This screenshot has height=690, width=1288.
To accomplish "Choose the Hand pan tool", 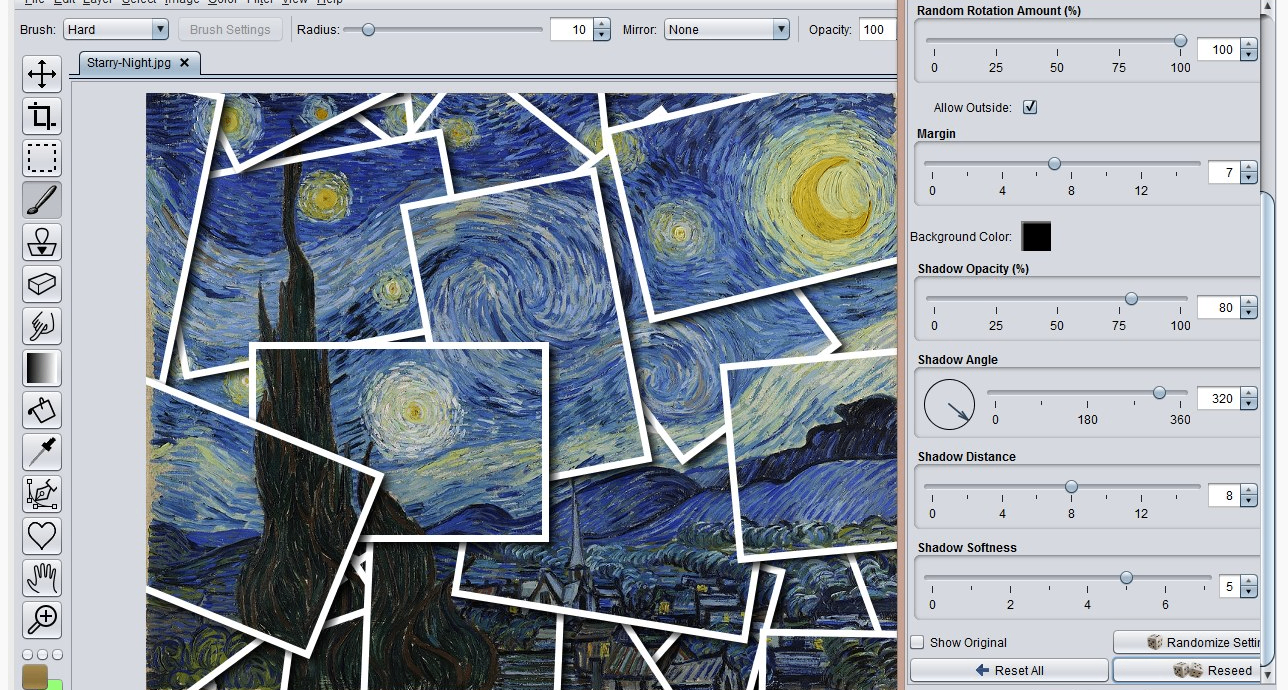I will 42,578.
